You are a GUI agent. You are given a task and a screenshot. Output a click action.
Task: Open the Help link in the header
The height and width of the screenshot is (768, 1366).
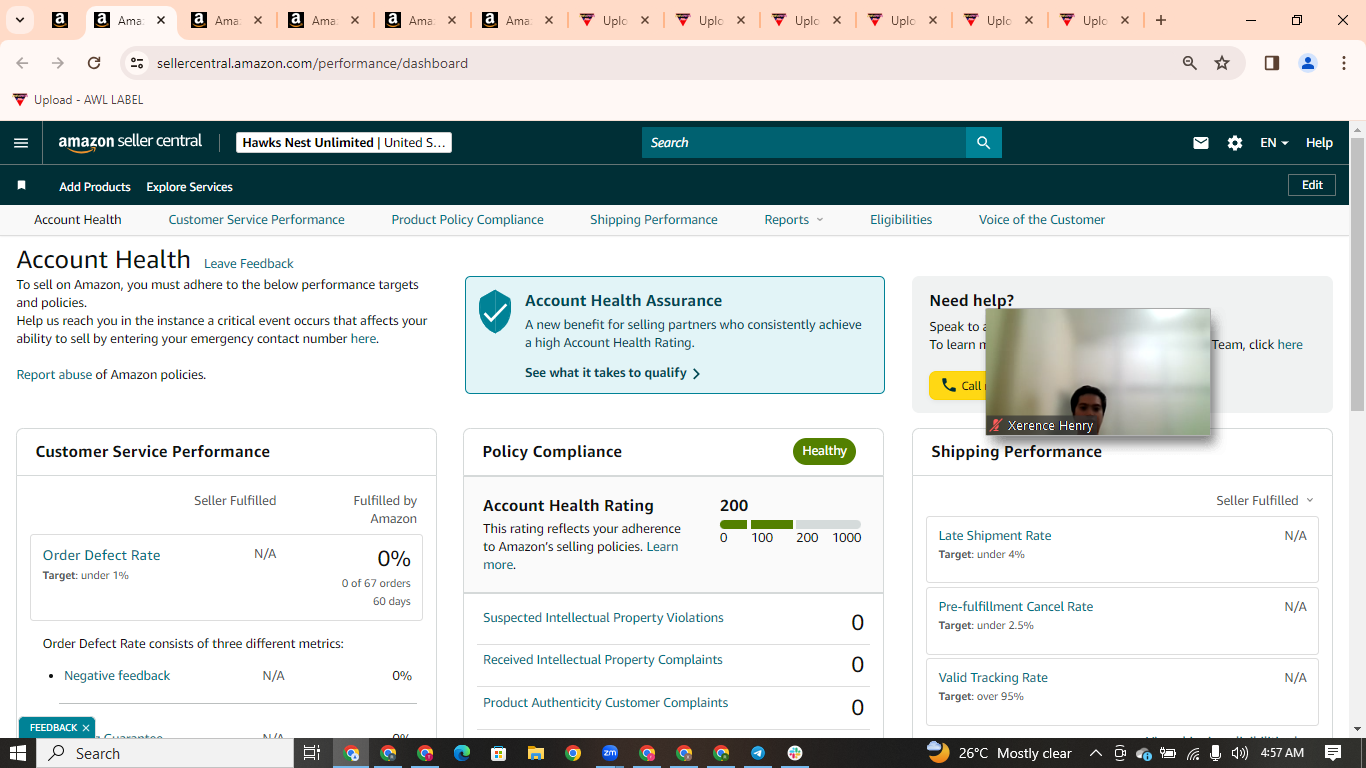click(1319, 143)
